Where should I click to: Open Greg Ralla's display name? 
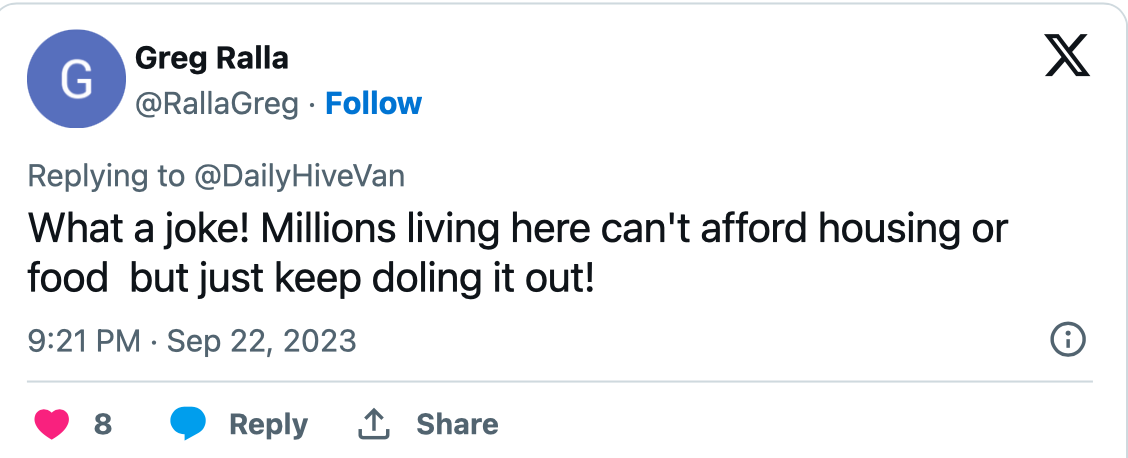[x=211, y=58]
